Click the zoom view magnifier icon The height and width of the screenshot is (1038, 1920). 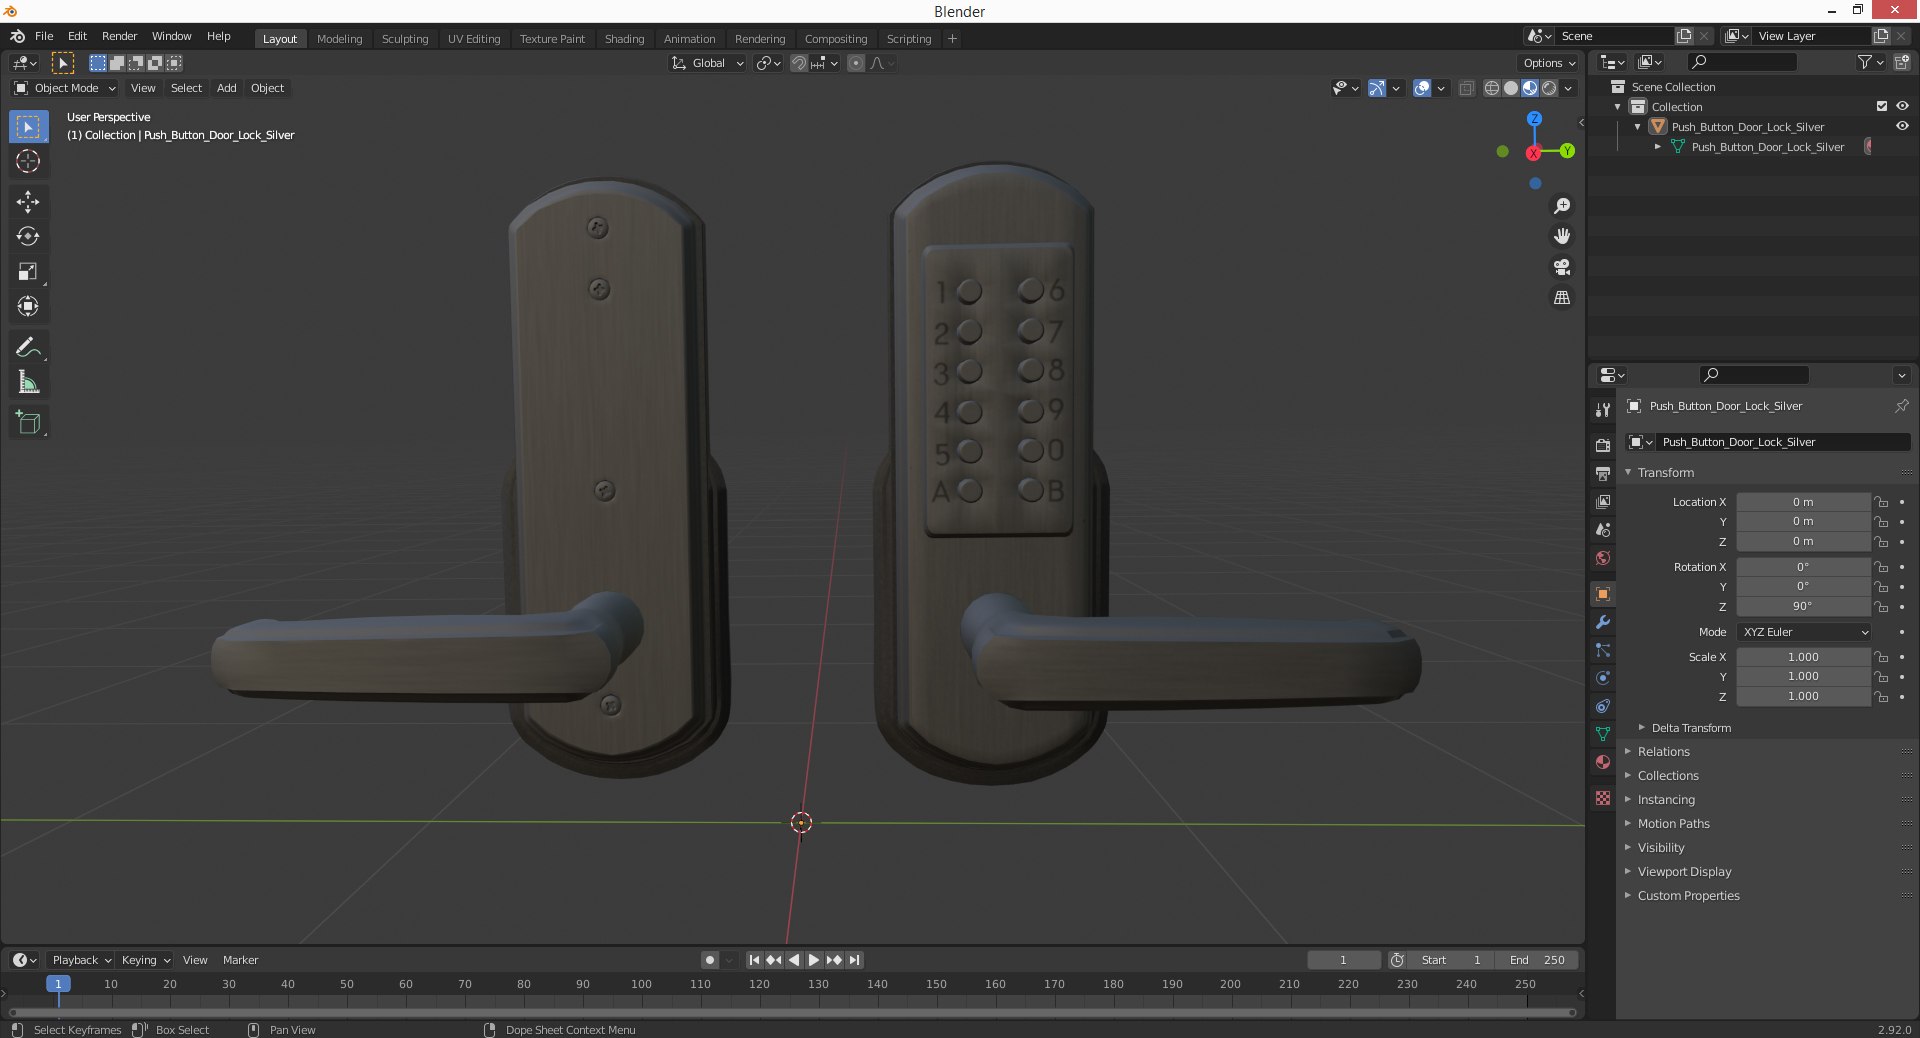coord(1562,206)
